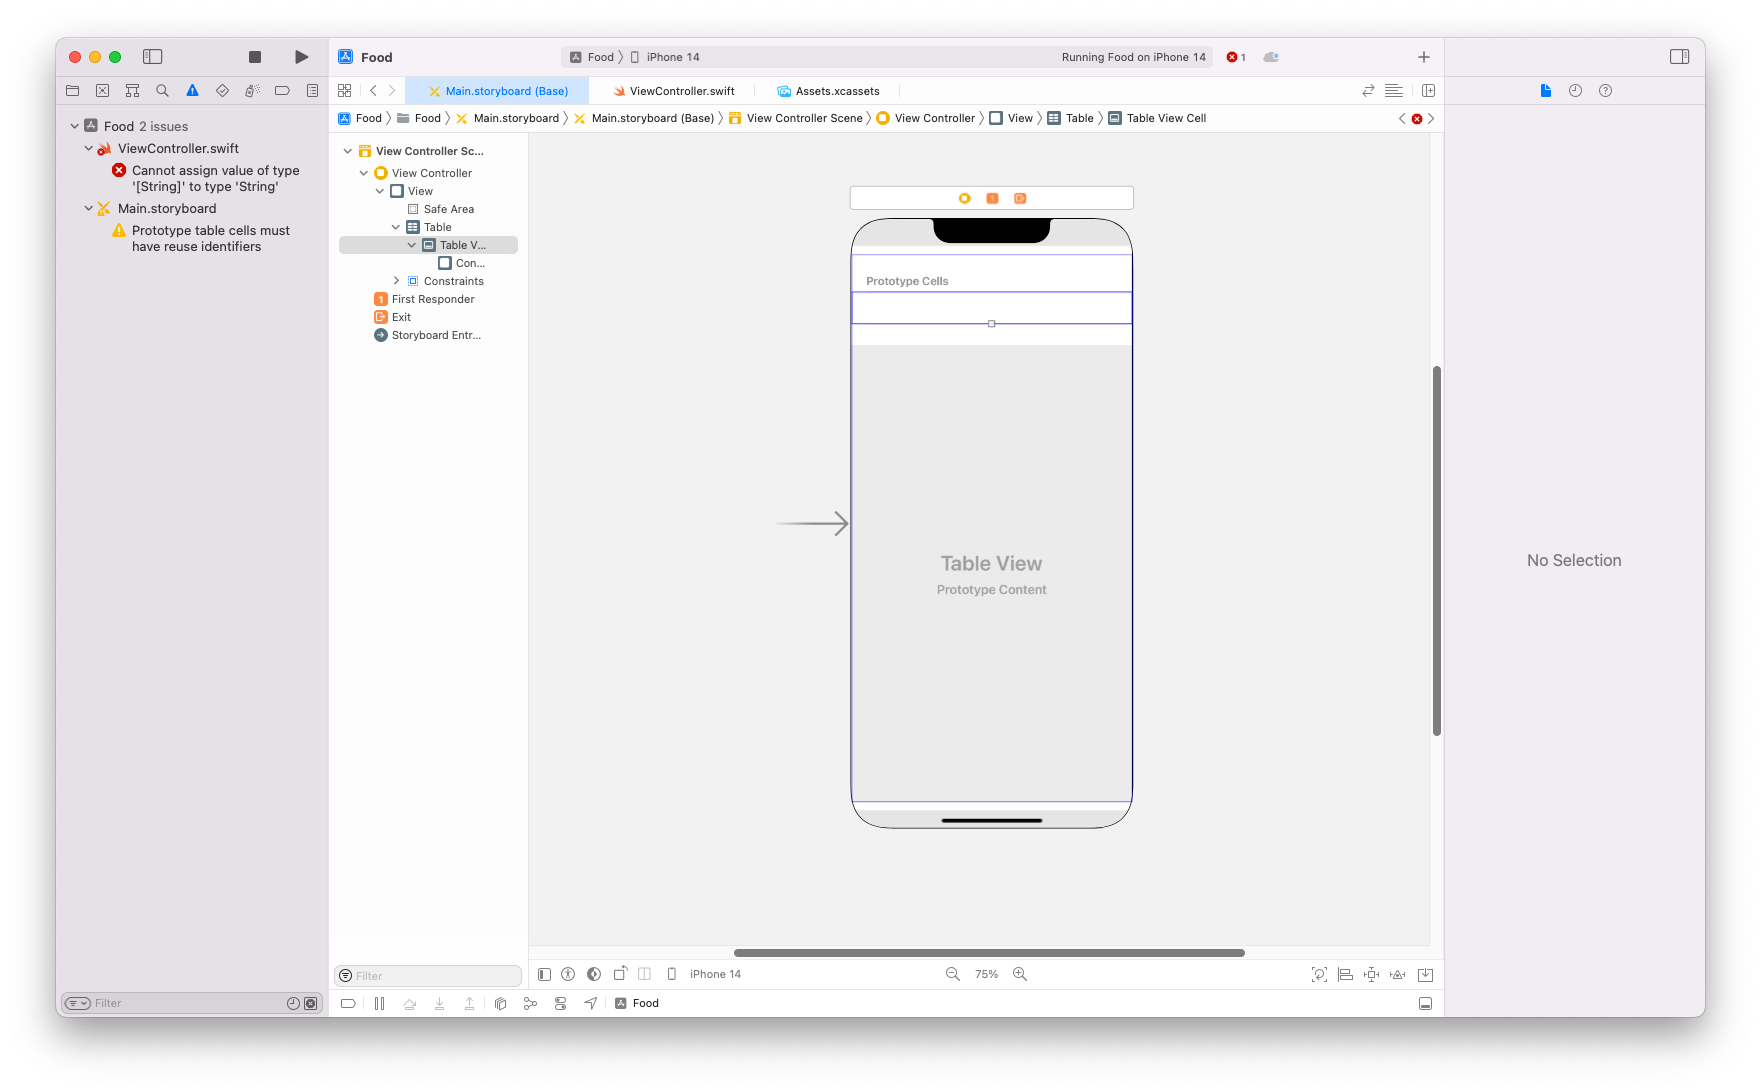The image size is (1761, 1091).
Task: Toggle the right inspector panel
Action: 1680,57
